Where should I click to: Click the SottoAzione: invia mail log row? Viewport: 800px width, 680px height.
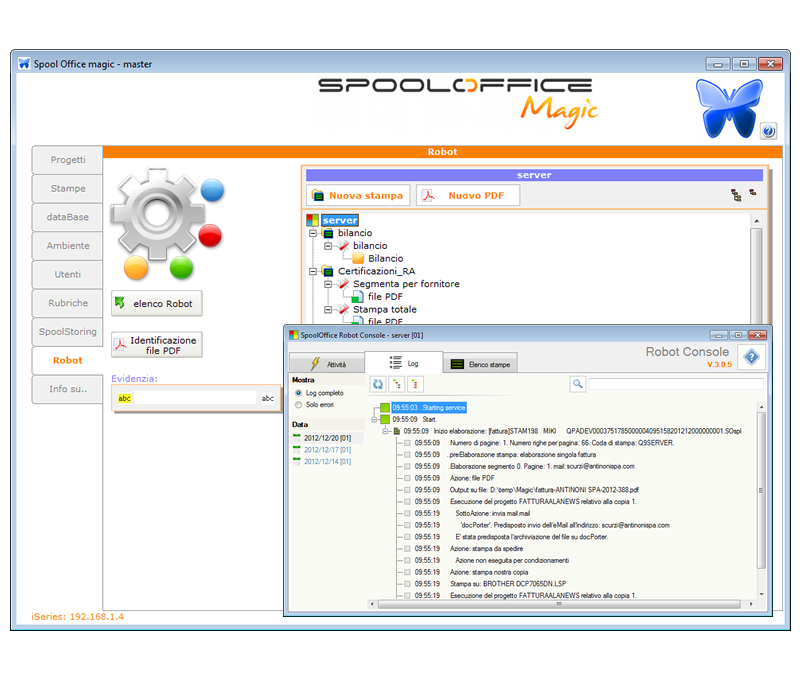(472, 513)
